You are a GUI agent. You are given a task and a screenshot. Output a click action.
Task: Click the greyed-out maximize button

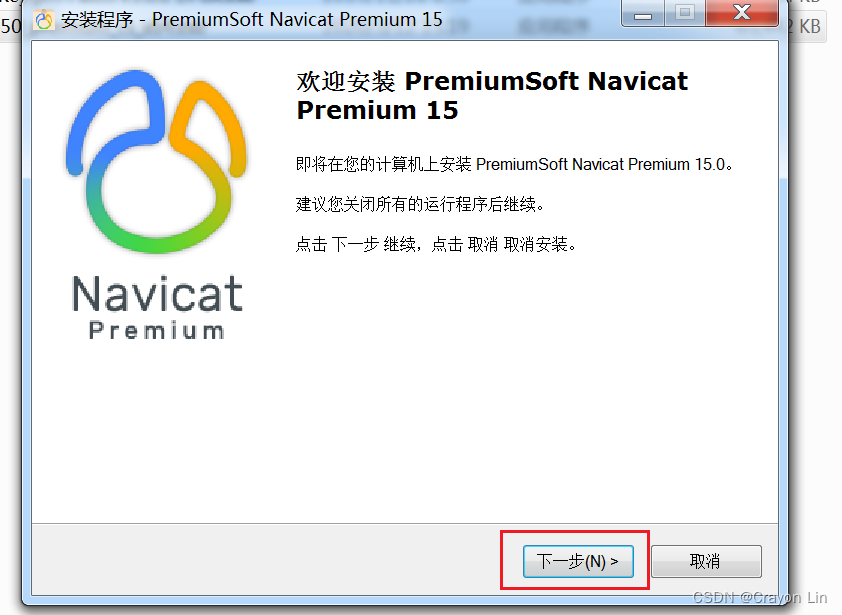685,13
